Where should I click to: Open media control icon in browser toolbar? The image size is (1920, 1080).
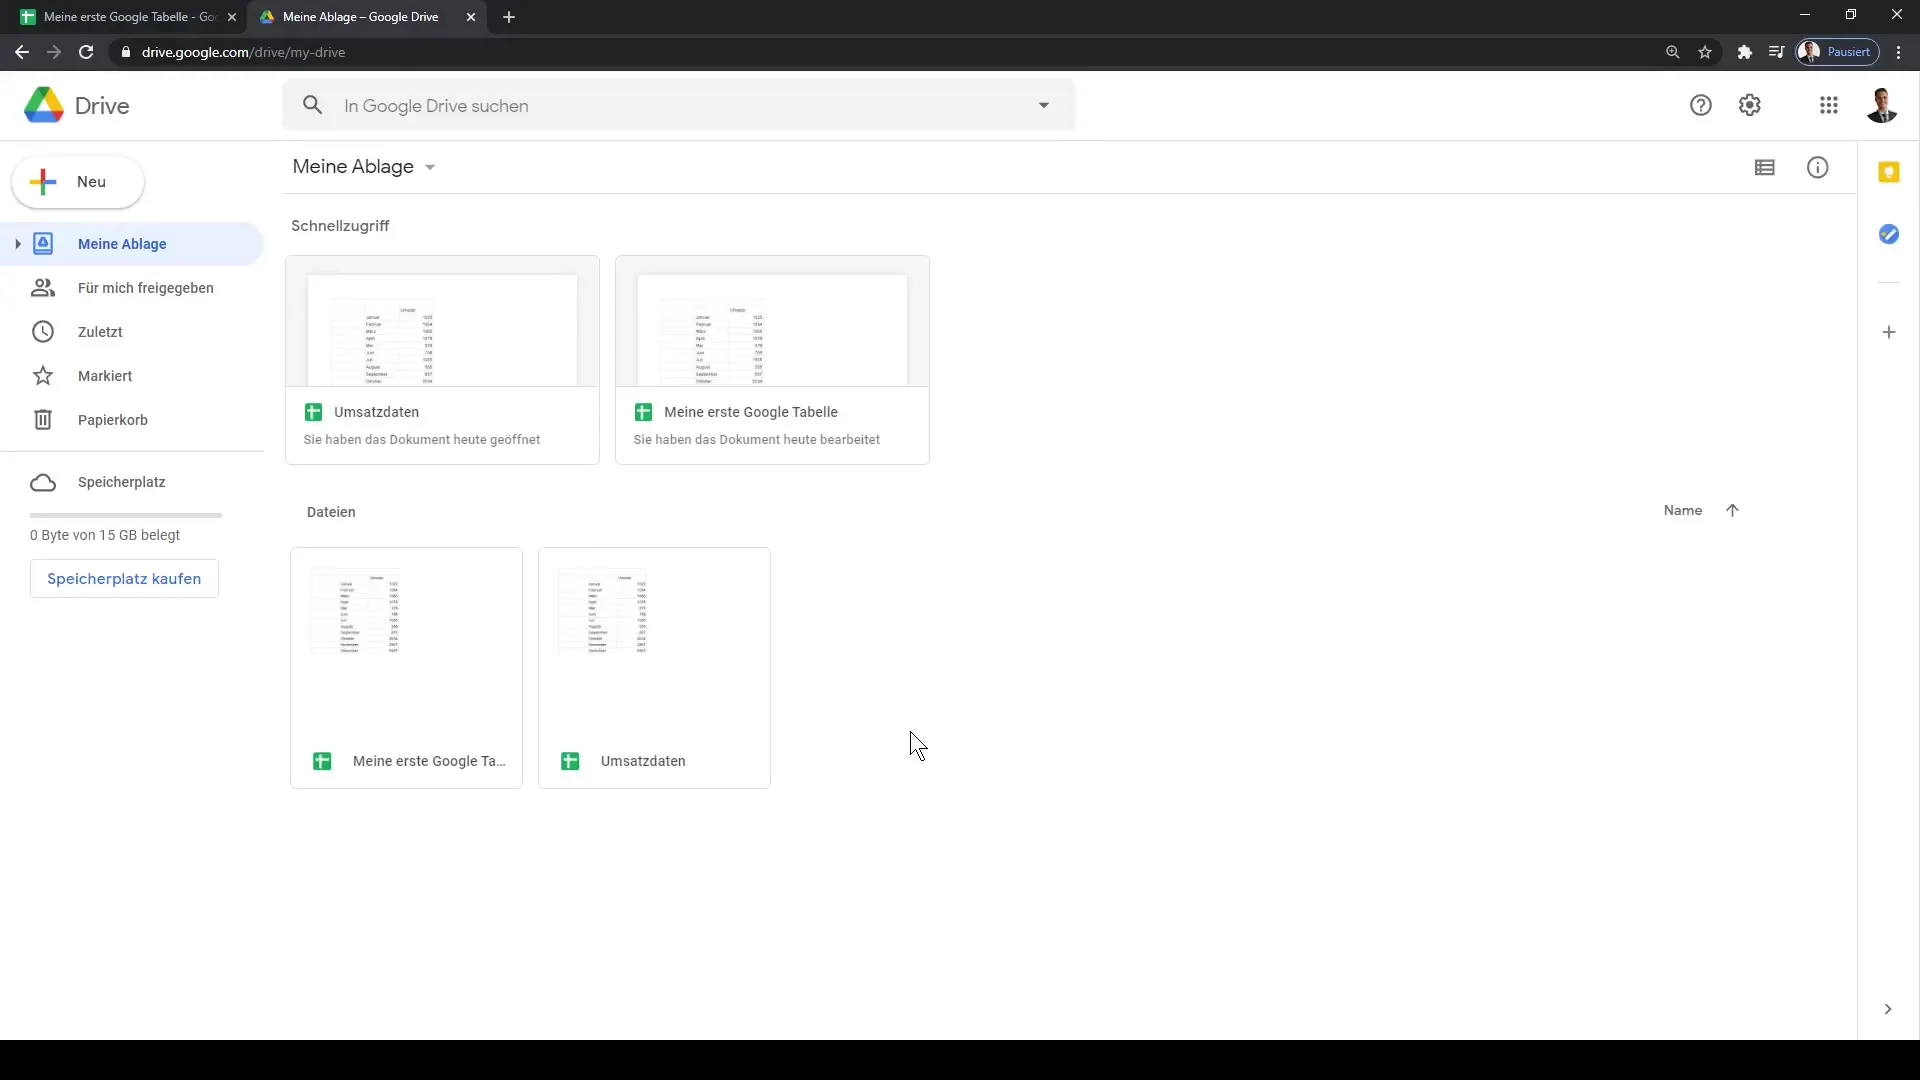(x=1776, y=52)
